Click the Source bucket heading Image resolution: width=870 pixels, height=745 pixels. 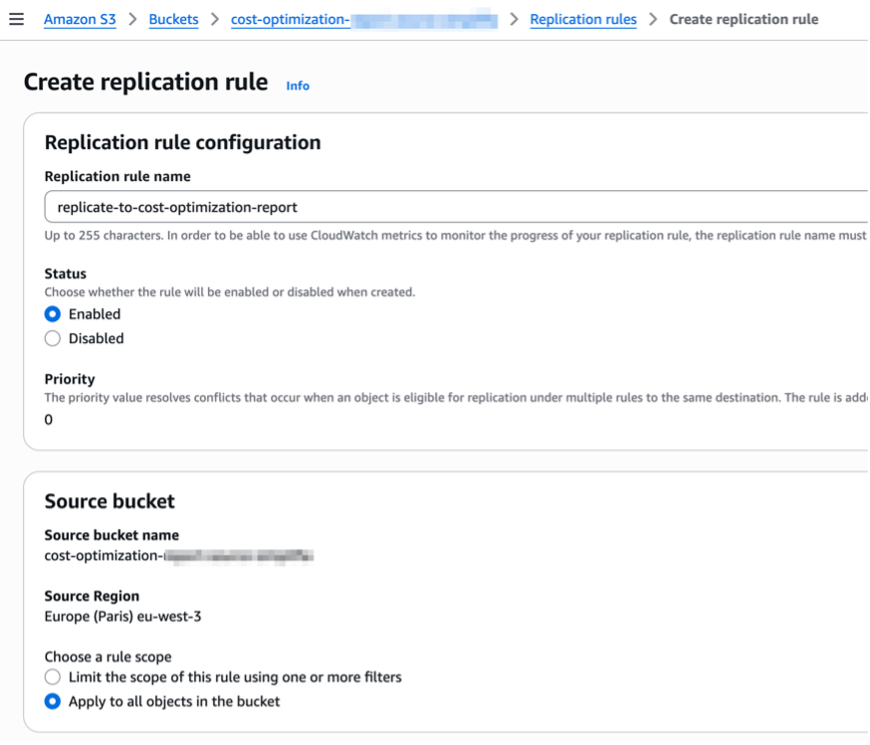click(x=109, y=501)
